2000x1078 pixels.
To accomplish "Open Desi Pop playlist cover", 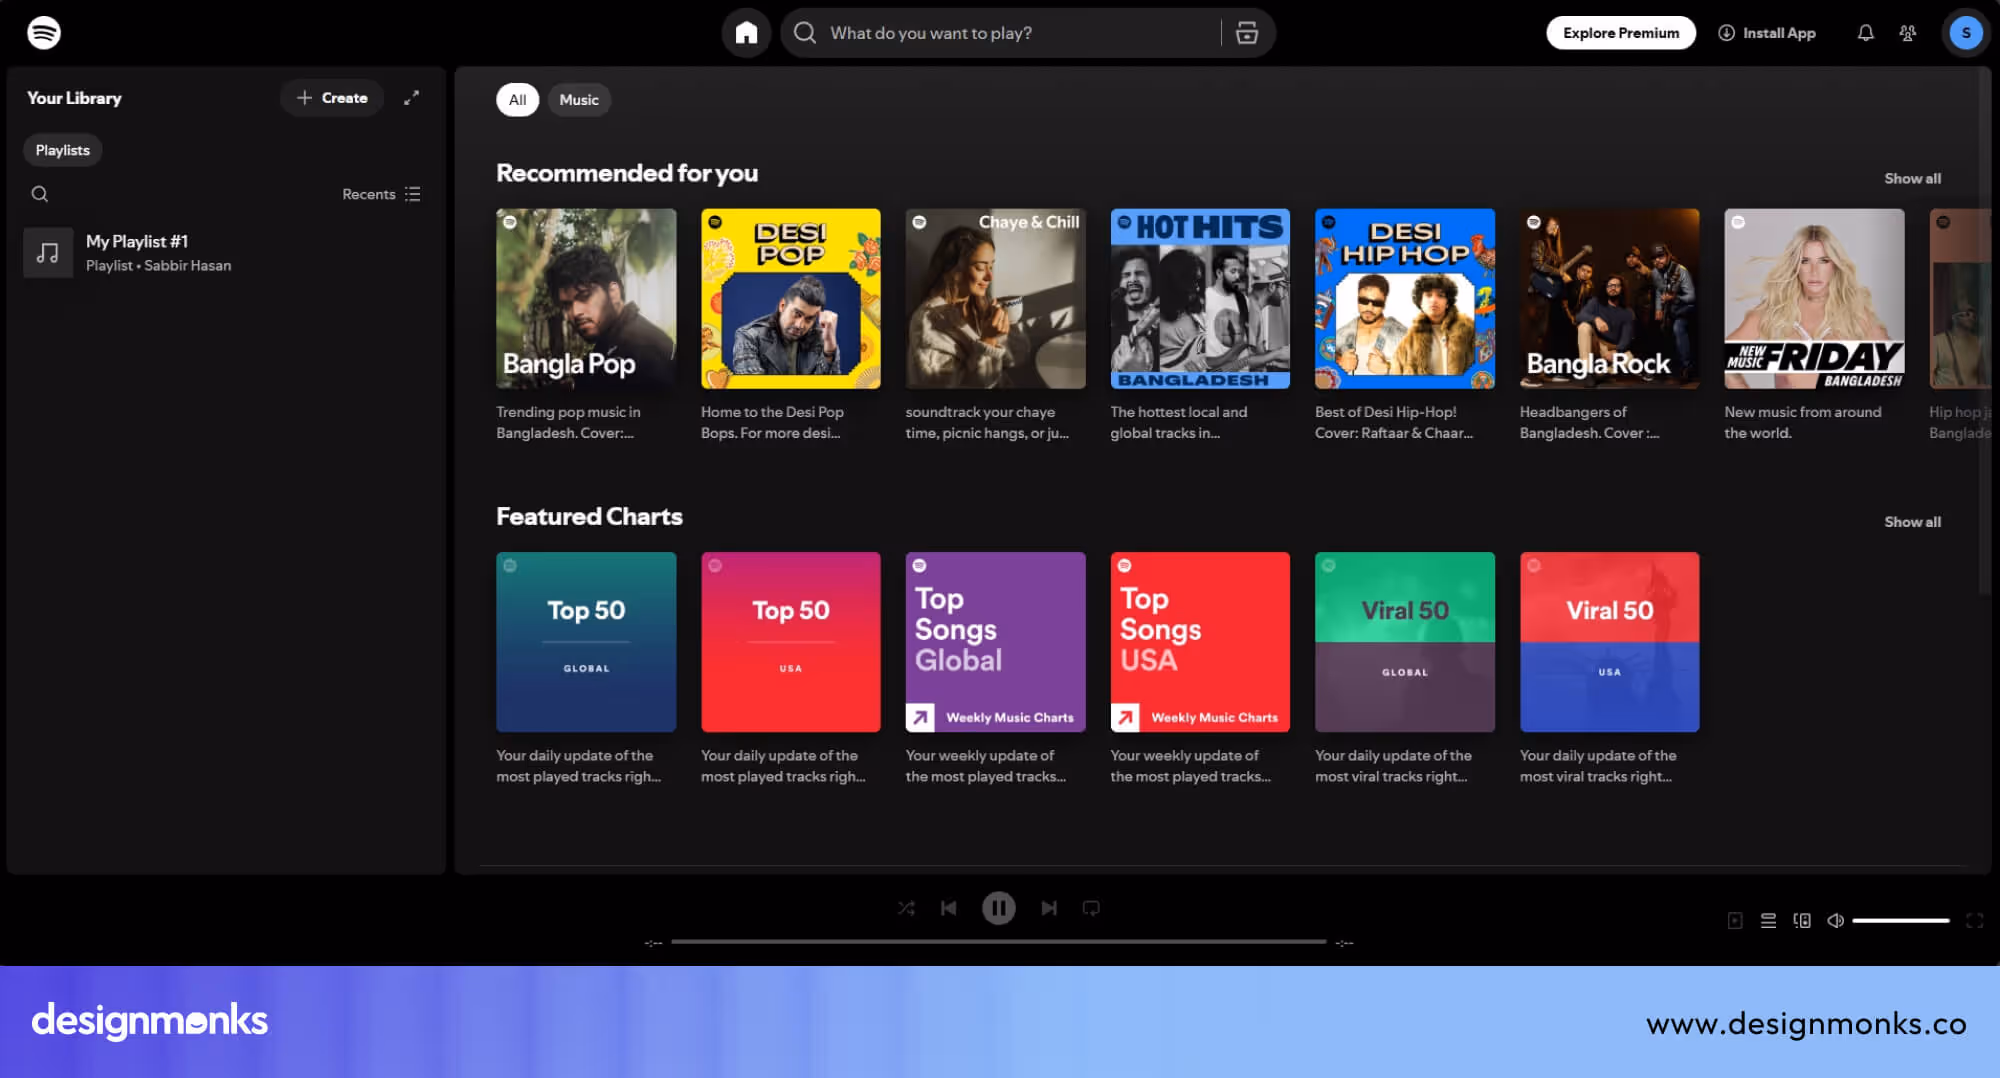I will (791, 299).
